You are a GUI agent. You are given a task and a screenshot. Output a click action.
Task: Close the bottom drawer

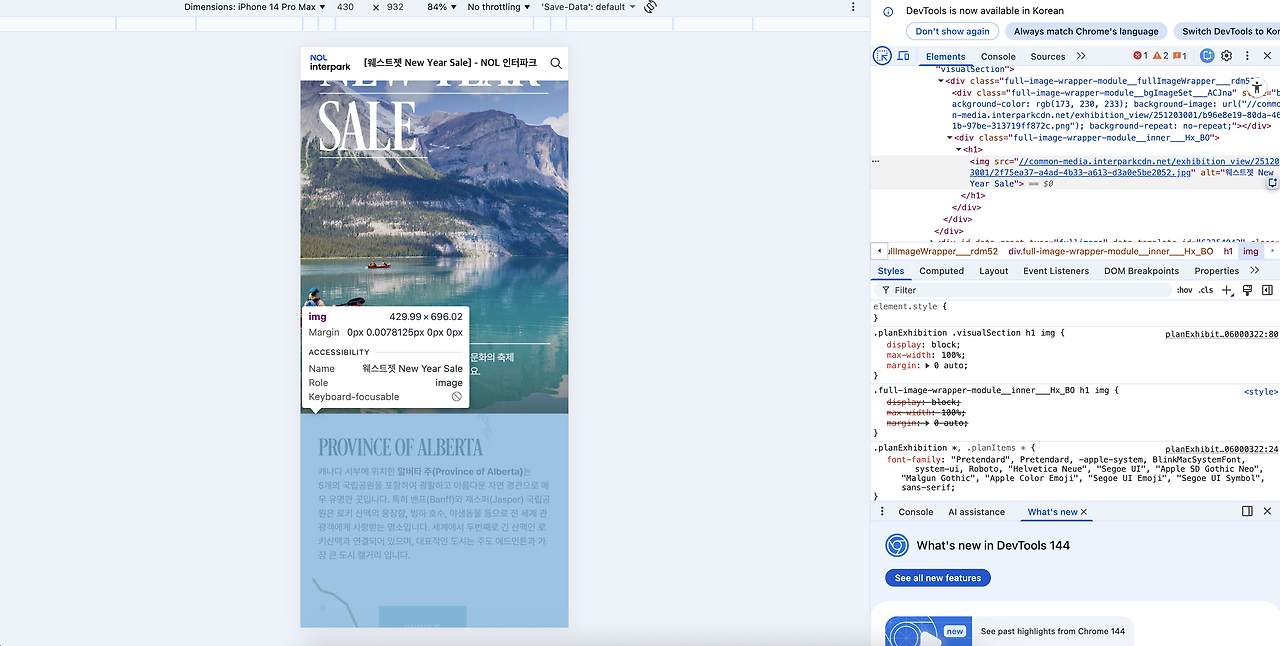pos(1267,511)
